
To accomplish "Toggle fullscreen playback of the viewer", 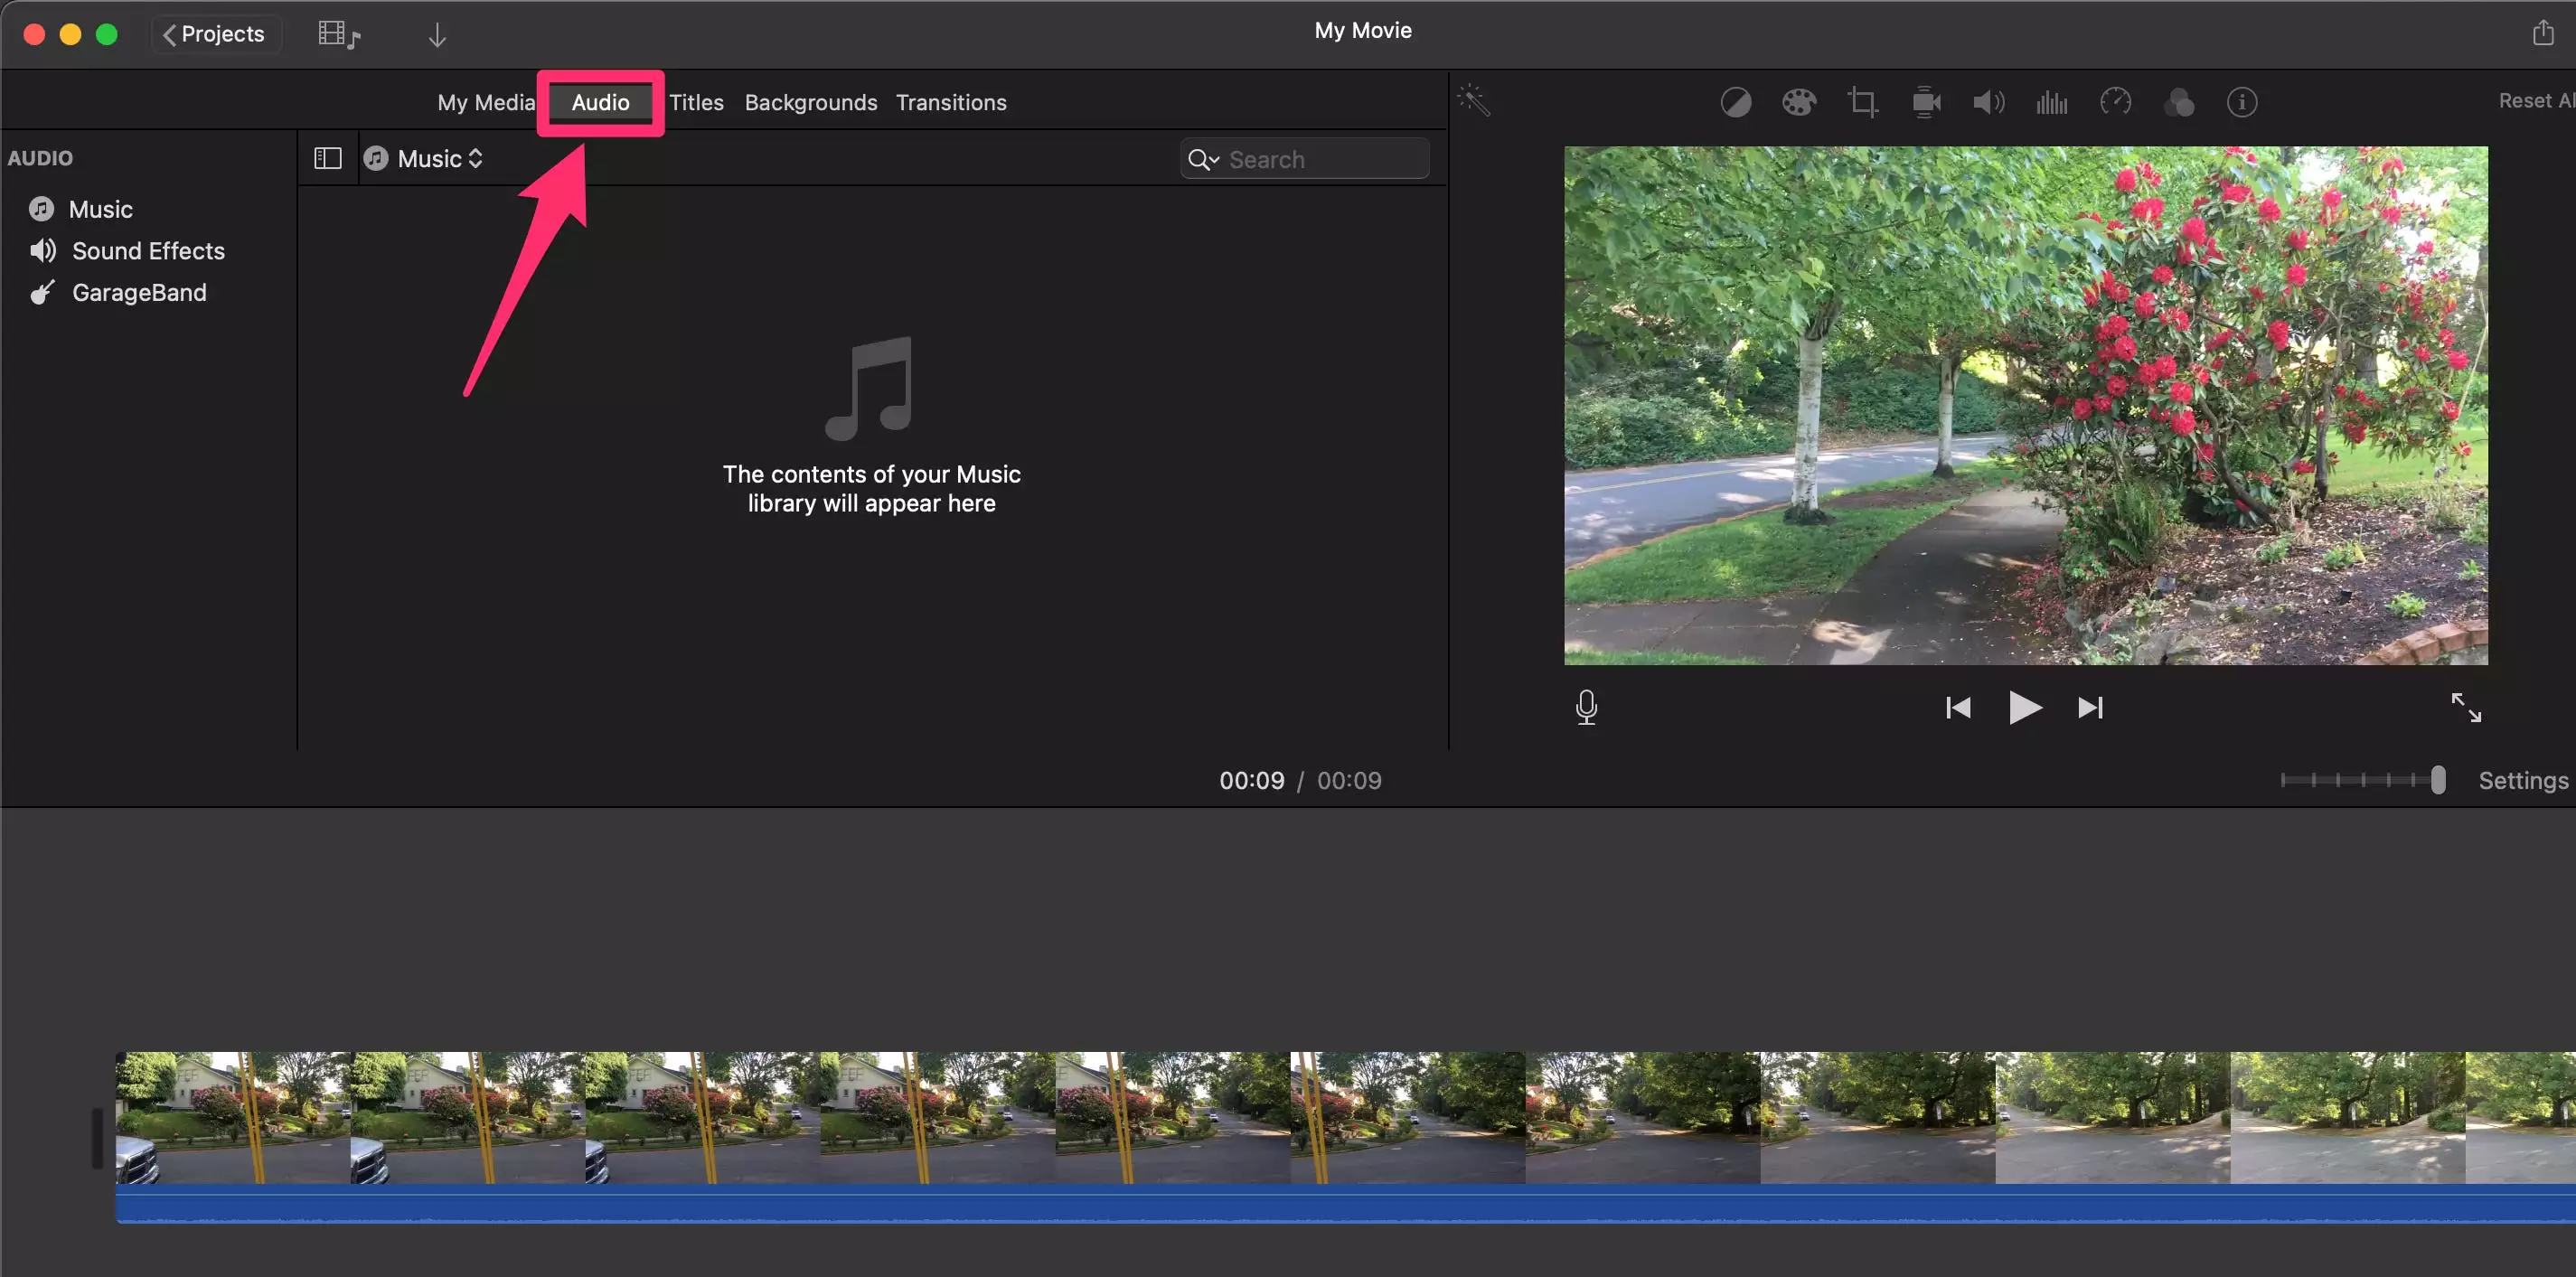I will (2465, 707).
